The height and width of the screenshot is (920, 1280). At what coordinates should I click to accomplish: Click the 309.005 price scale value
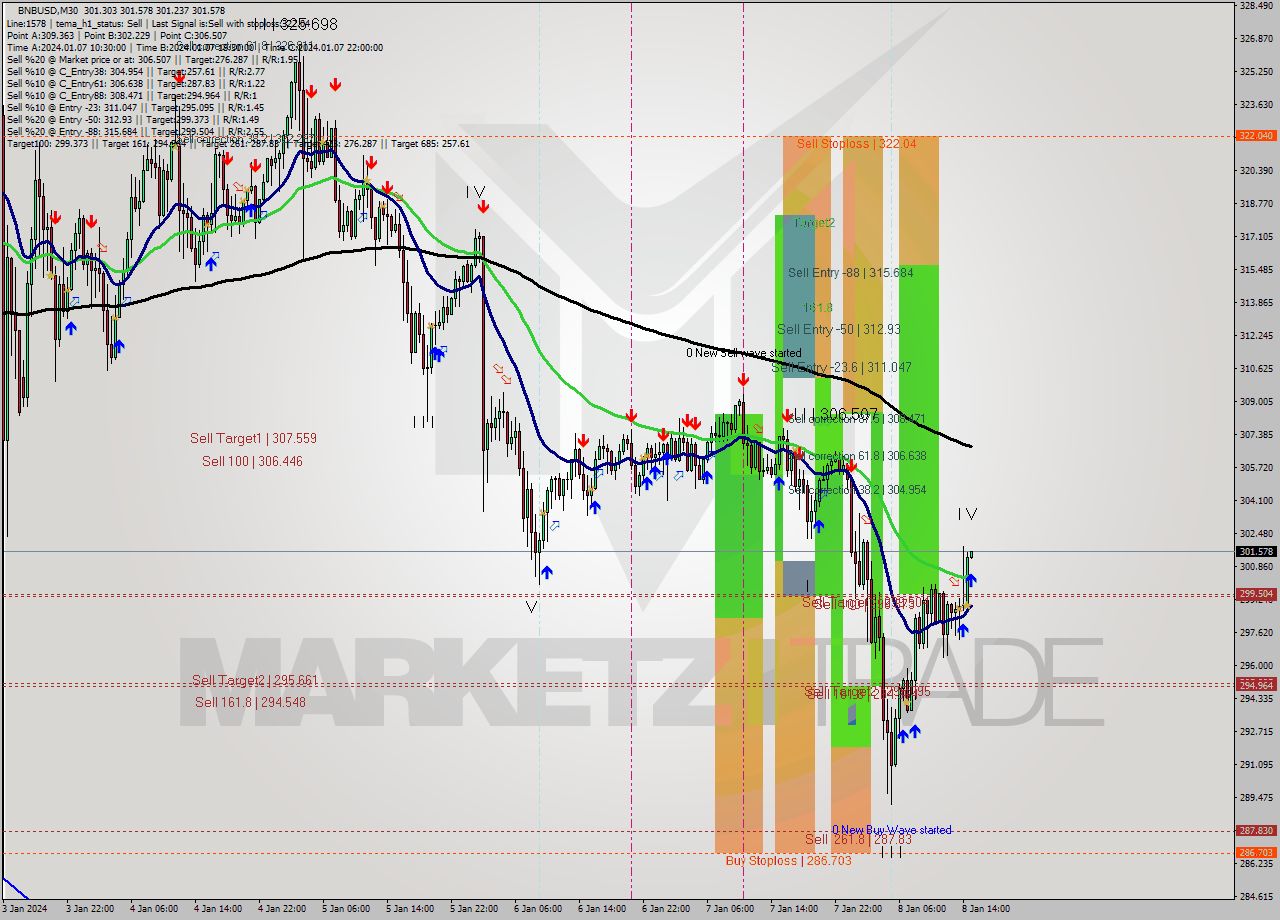[x=1256, y=402]
